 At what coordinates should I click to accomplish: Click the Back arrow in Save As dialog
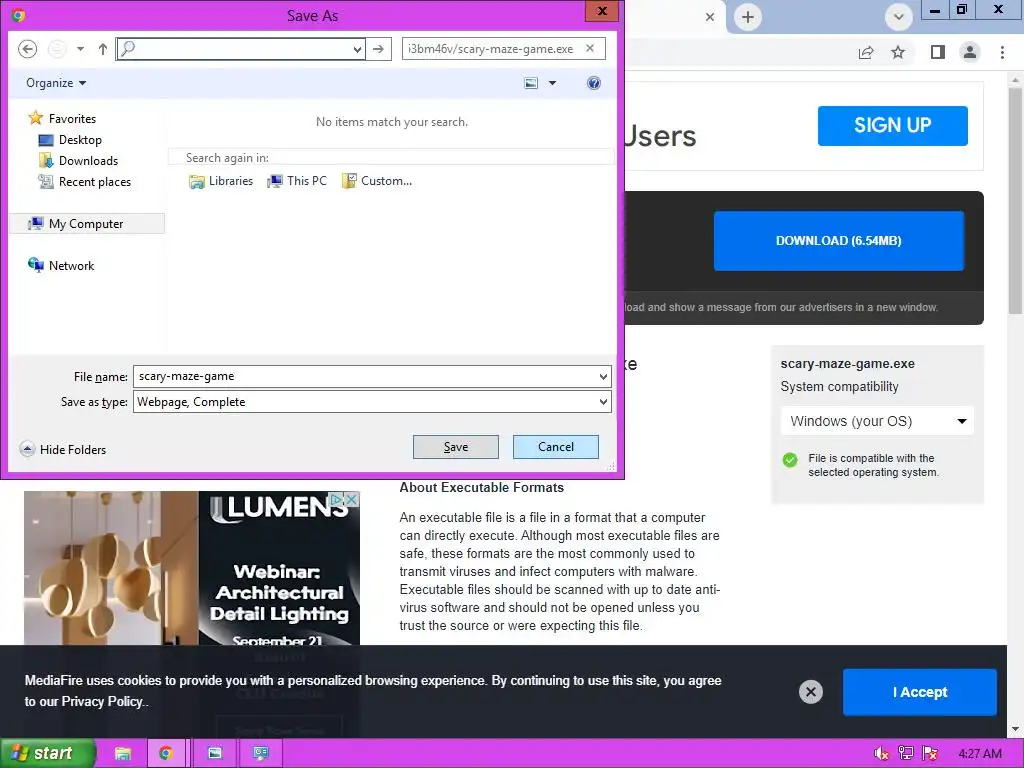[27, 49]
